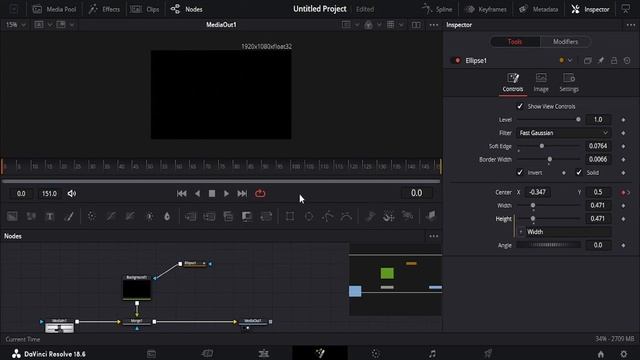This screenshot has width=640, height=360.
Task: Open the Cut page icon
Action: coord(207,353)
